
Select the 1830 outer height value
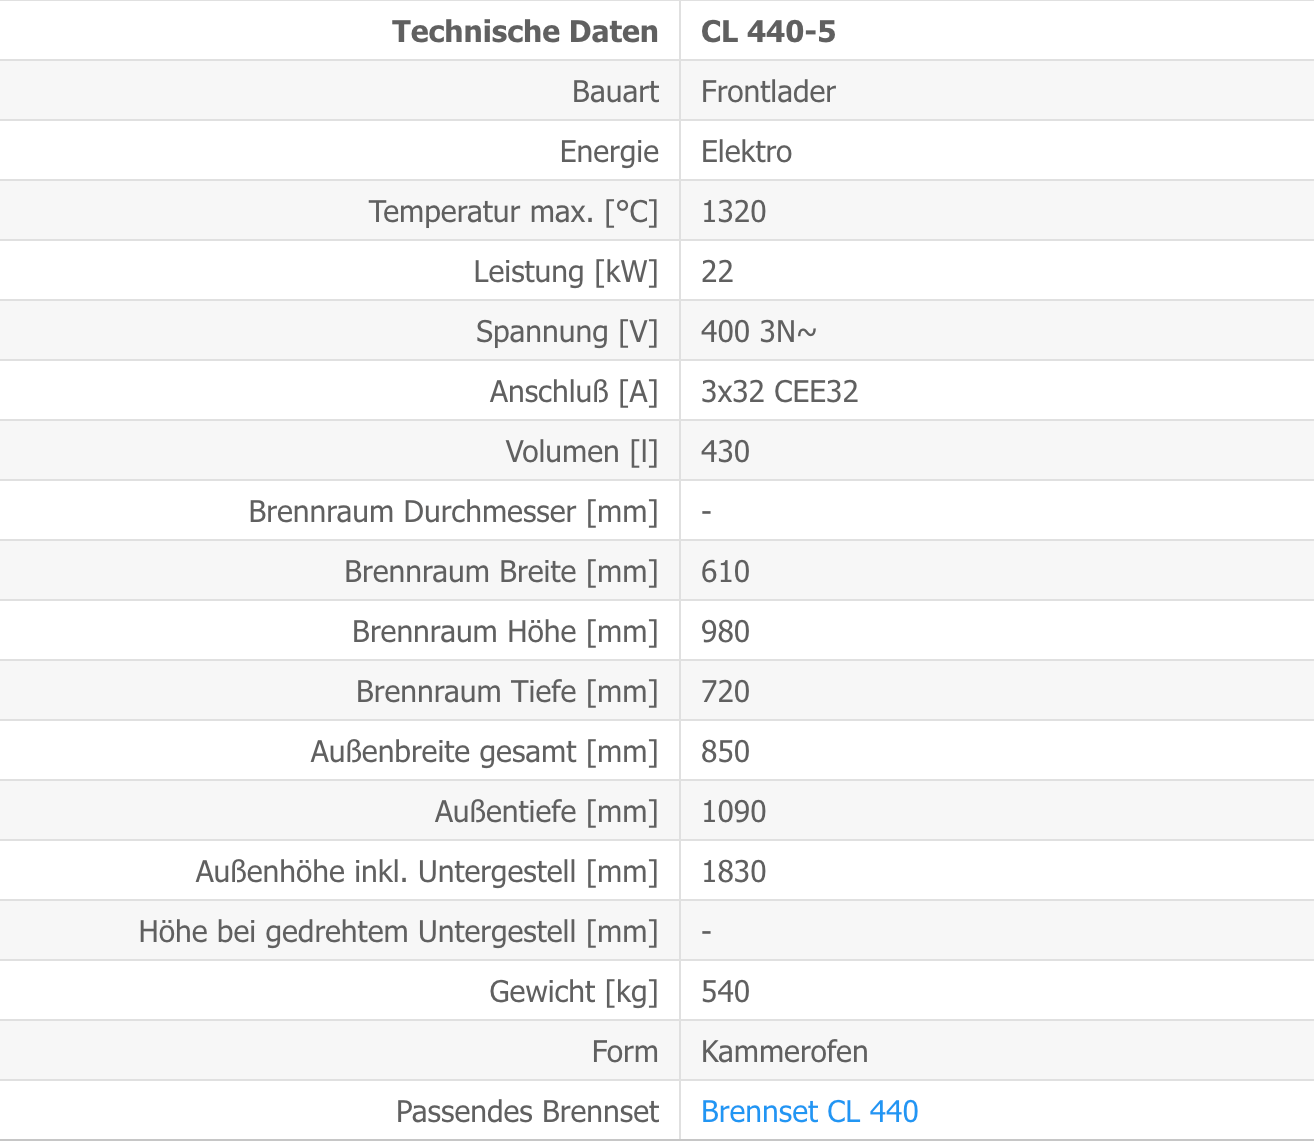click(733, 871)
